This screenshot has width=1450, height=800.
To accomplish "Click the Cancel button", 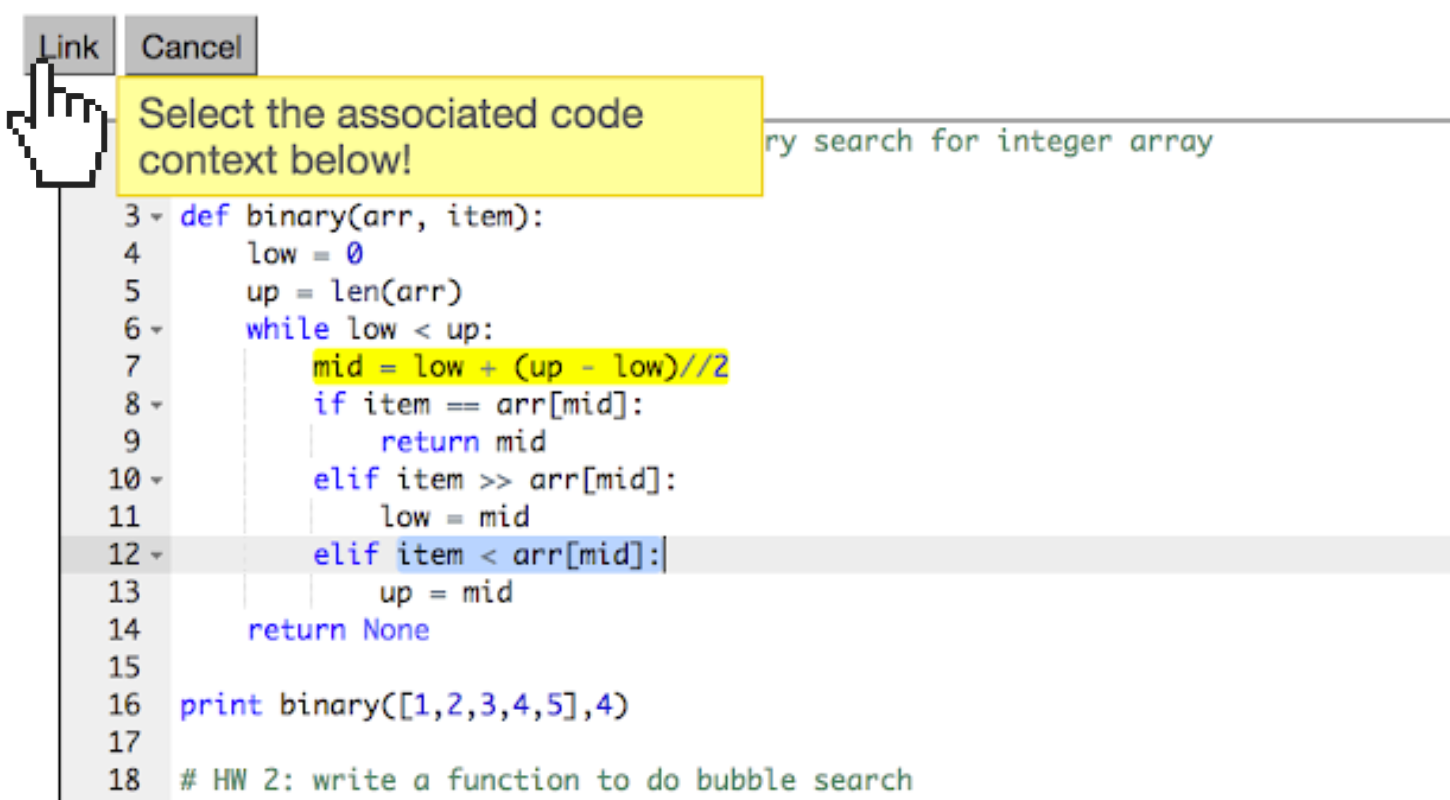I will click(x=190, y=45).
